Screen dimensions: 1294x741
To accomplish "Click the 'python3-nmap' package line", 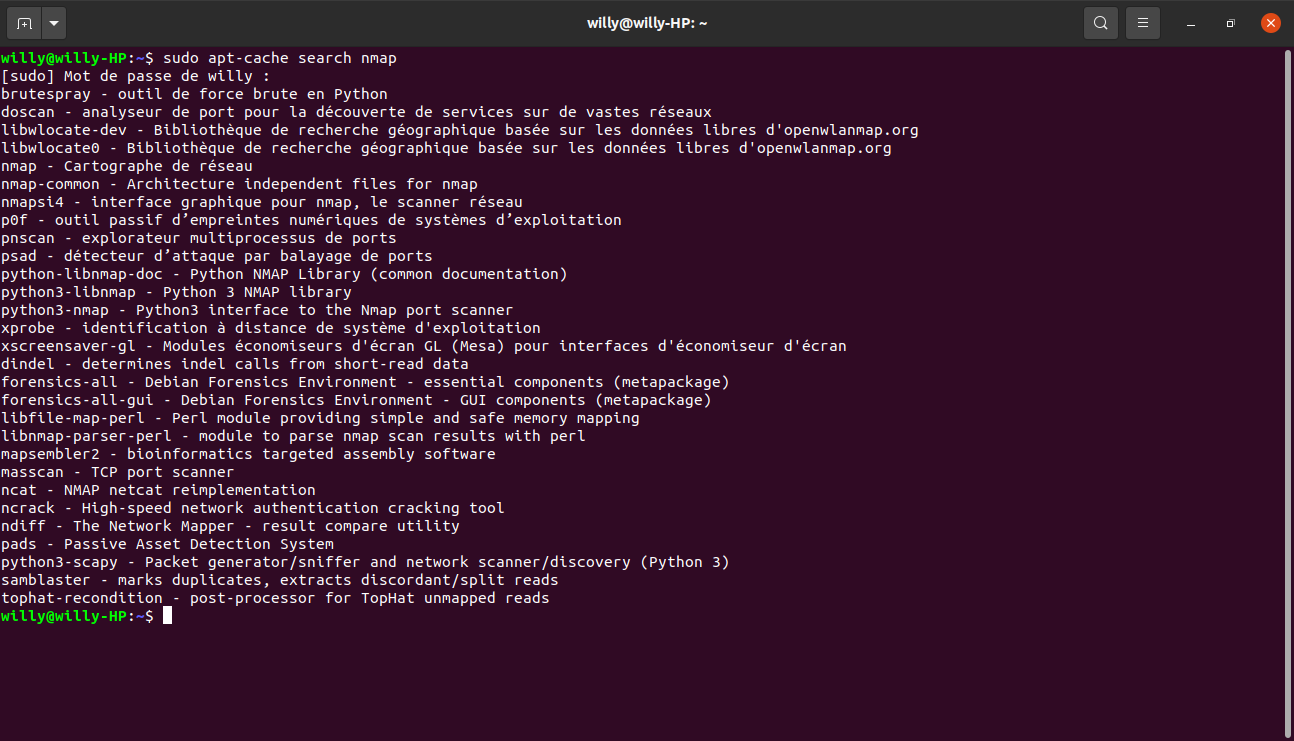I will coord(257,310).
